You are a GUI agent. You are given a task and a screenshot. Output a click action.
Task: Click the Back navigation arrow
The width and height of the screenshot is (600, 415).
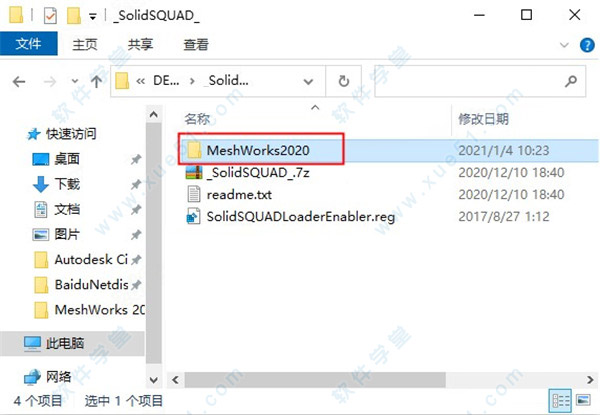point(19,81)
